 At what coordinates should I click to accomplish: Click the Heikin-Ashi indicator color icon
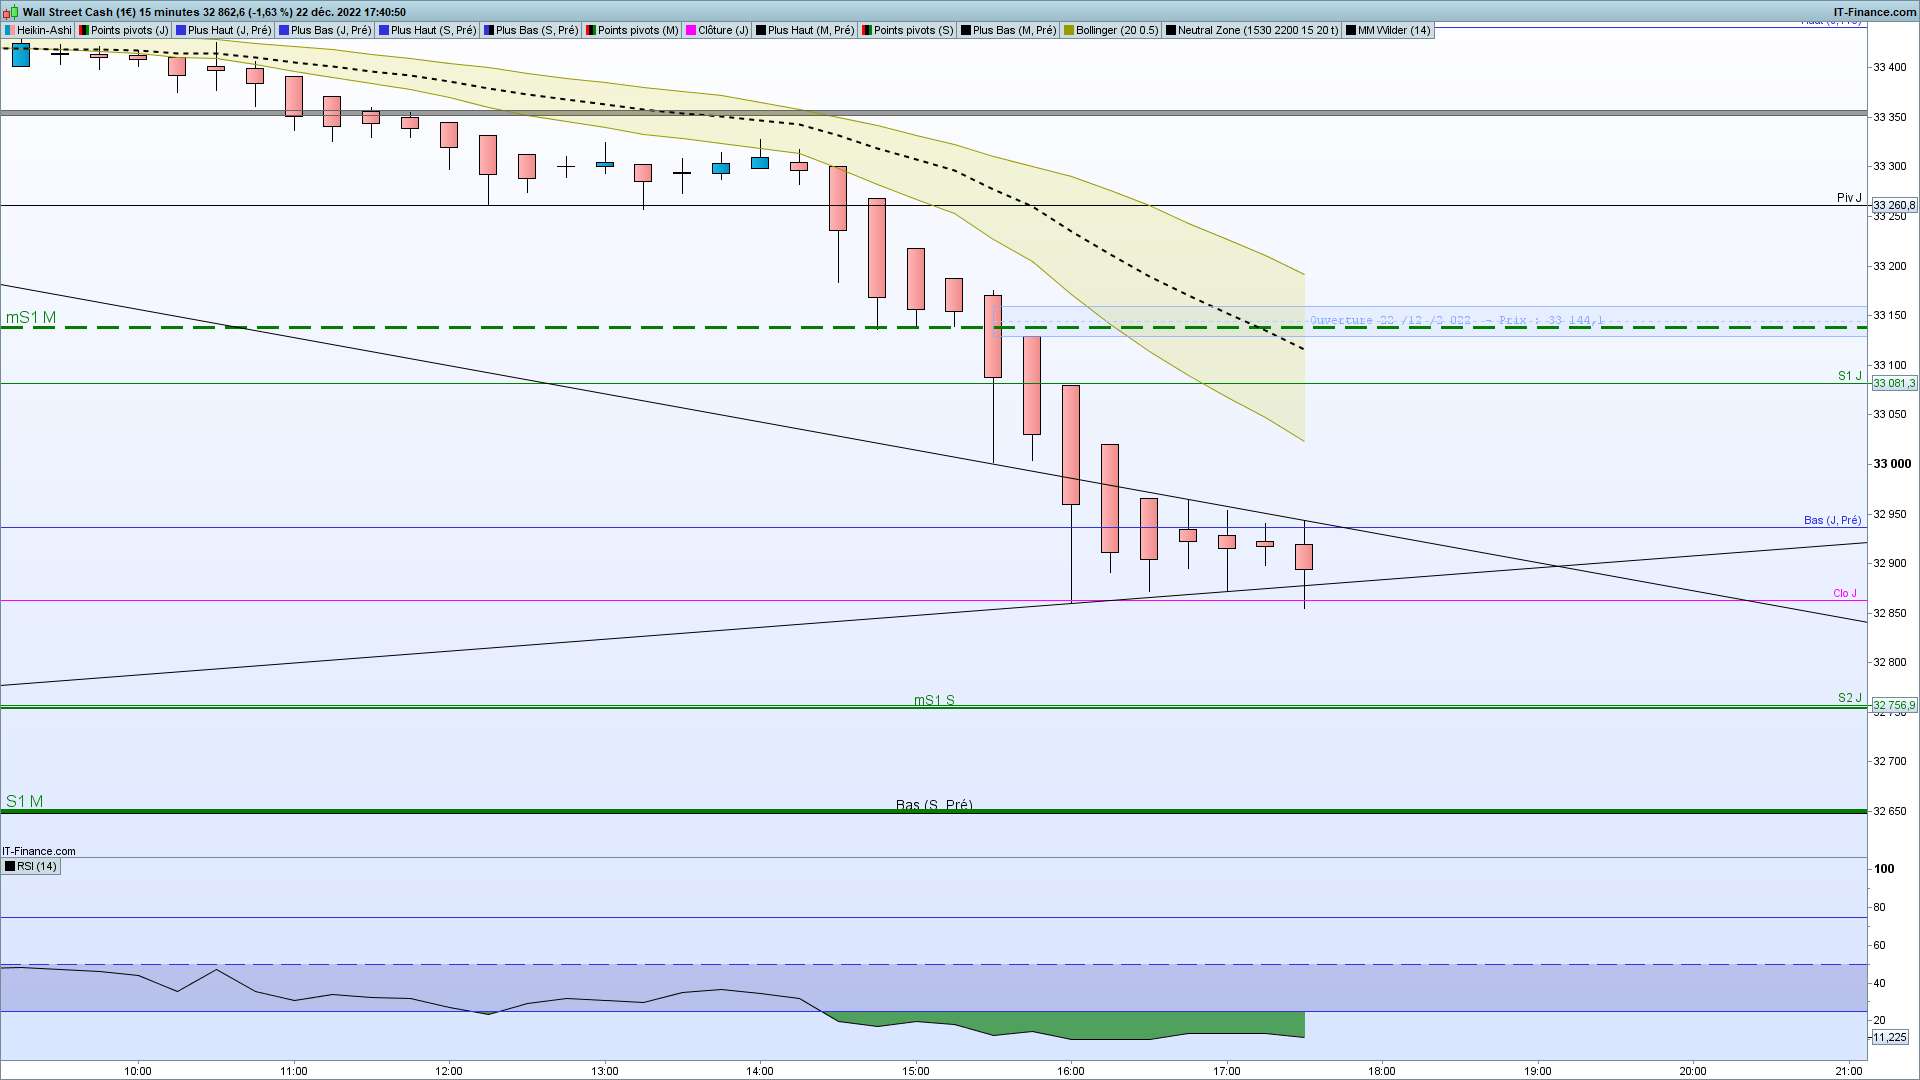pos(9,30)
